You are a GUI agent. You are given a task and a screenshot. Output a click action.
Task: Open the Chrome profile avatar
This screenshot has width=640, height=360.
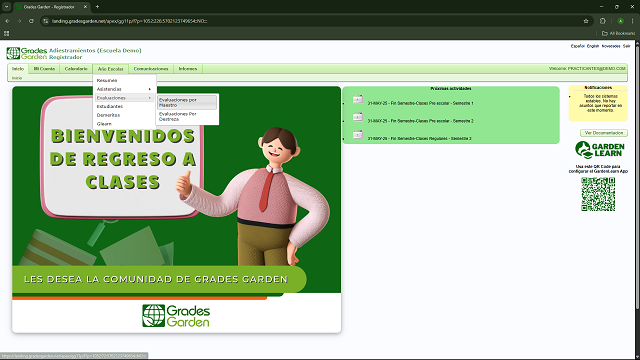pos(620,21)
